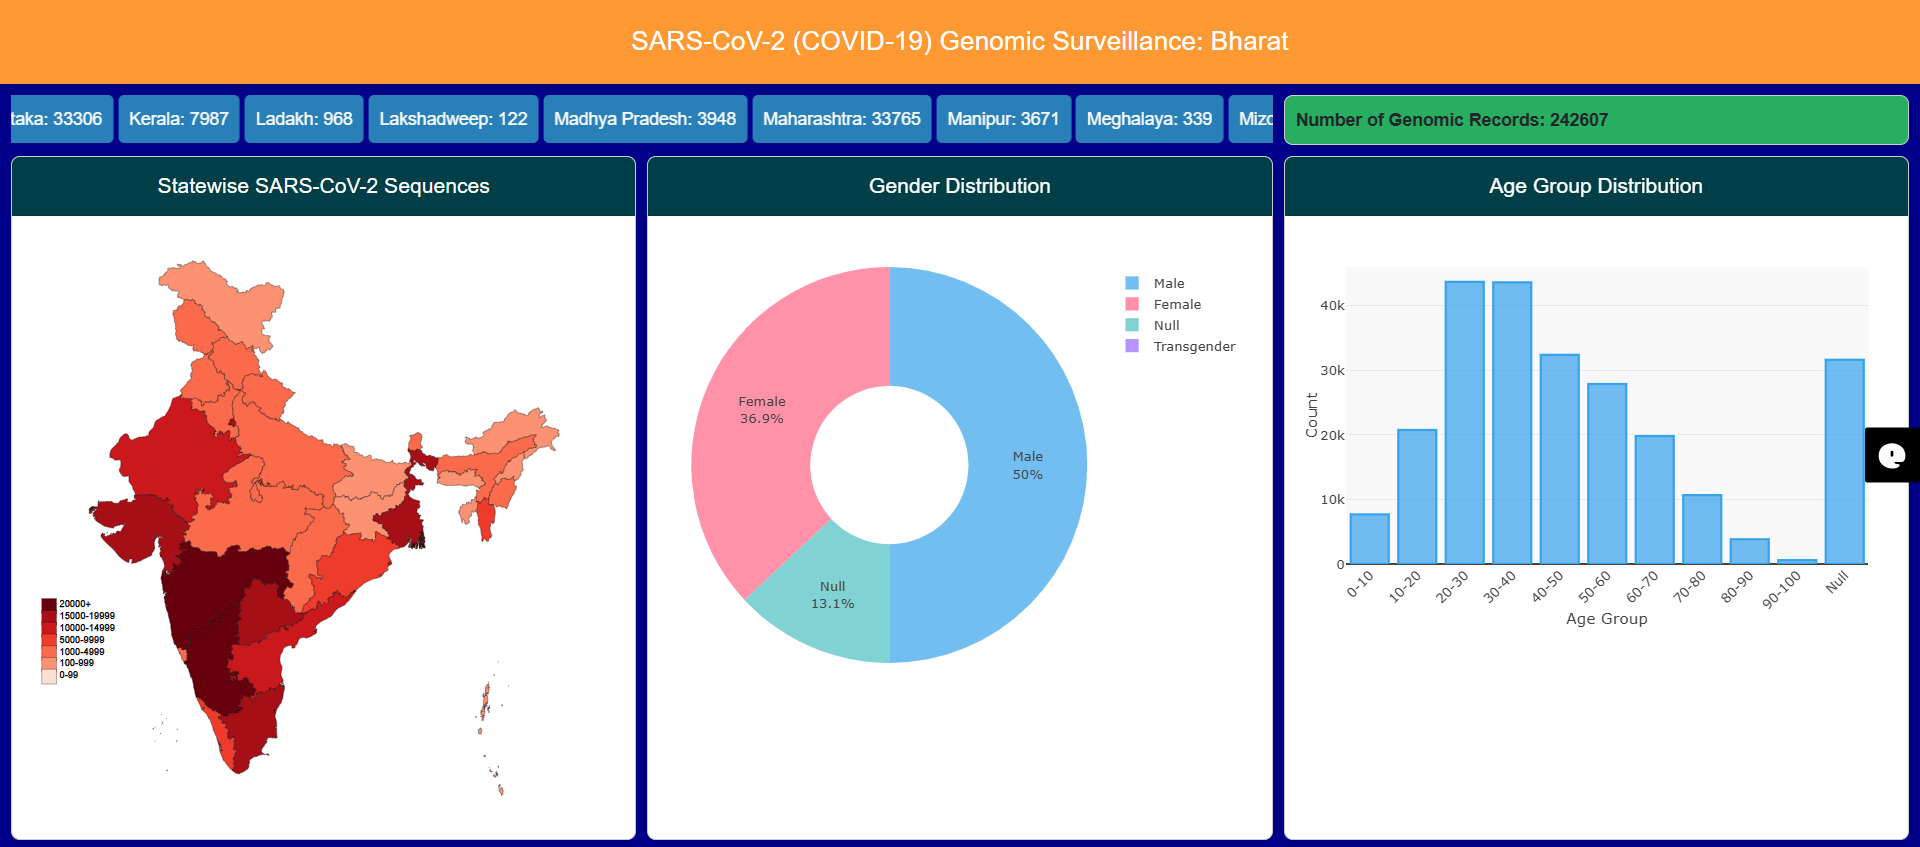Click the 20000+ dark red legend swatch

point(48,604)
